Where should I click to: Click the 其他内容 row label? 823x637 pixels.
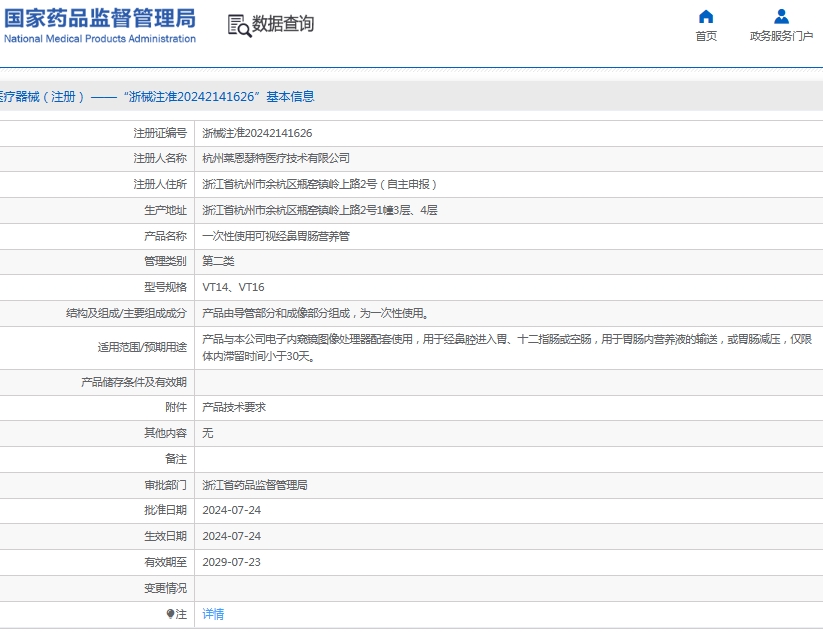pyautogui.click(x=165, y=433)
